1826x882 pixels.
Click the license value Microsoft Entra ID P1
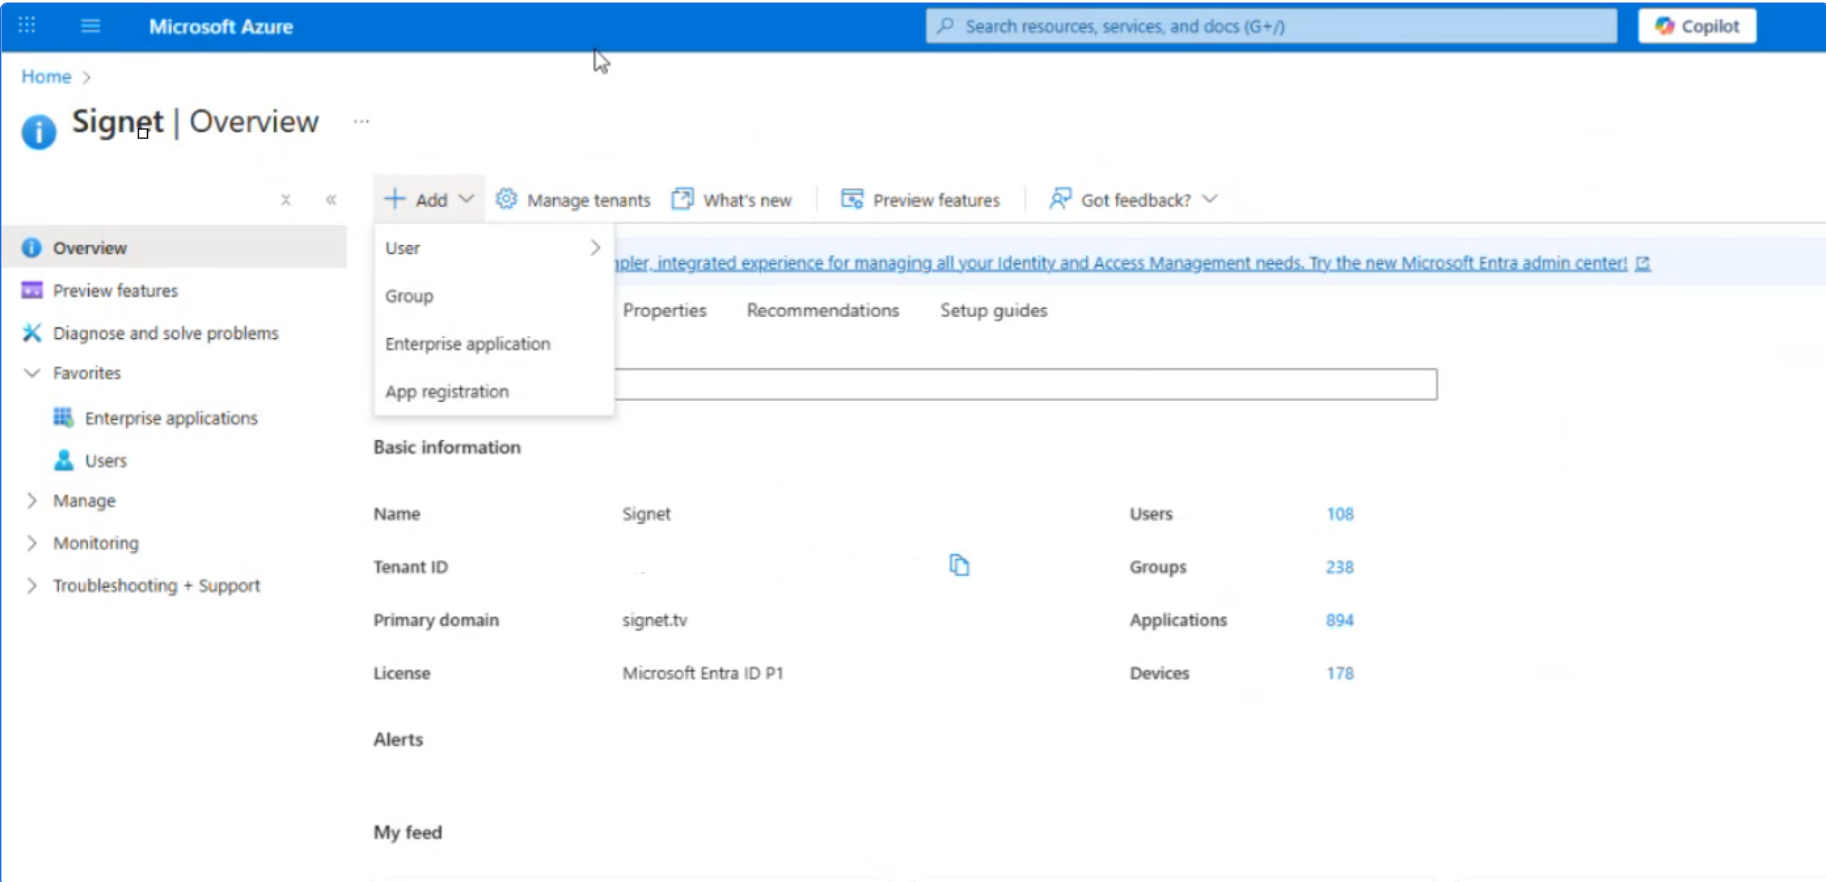(703, 673)
